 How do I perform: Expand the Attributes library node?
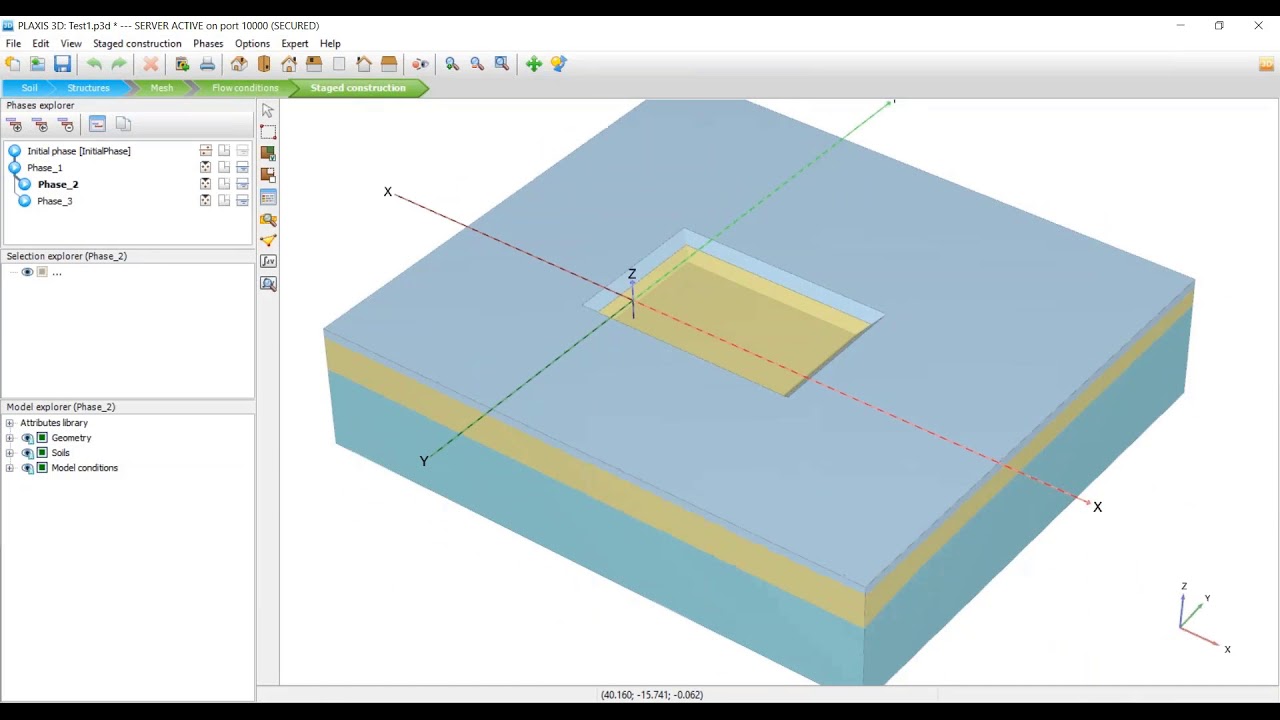coord(10,423)
